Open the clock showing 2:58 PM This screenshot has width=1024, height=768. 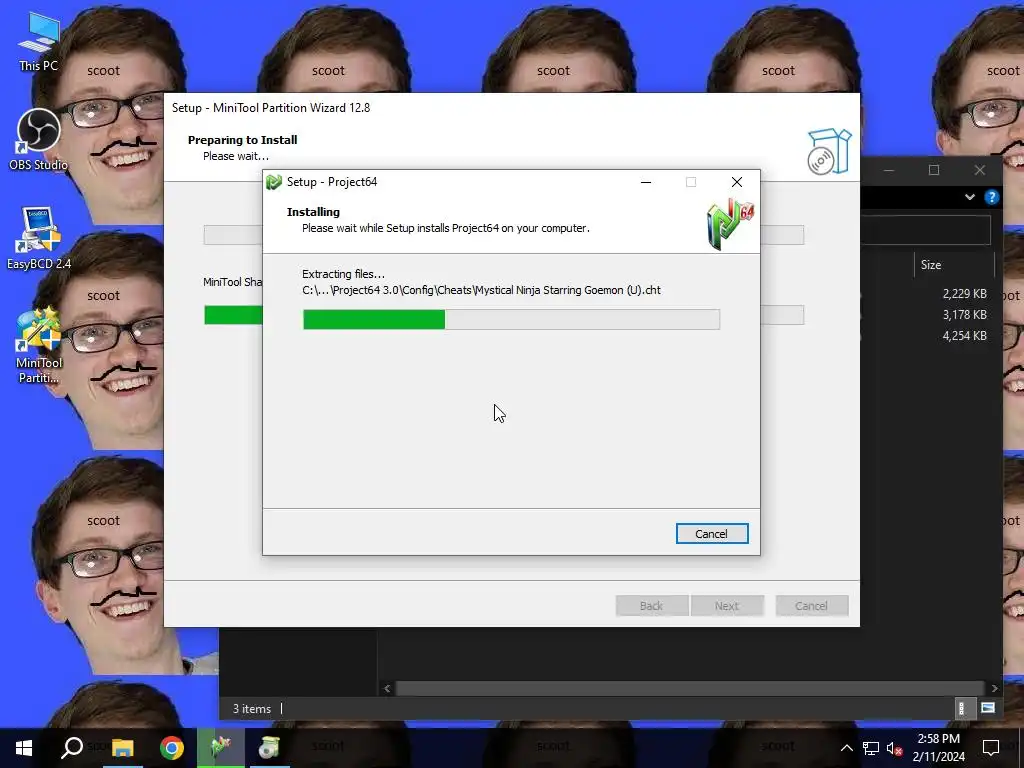click(938, 748)
